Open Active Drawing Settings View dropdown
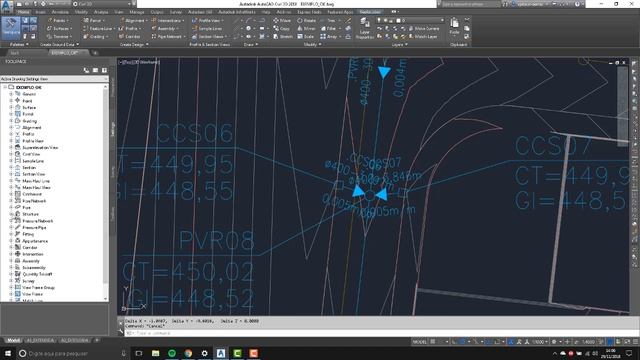The image size is (640, 360). [54, 79]
